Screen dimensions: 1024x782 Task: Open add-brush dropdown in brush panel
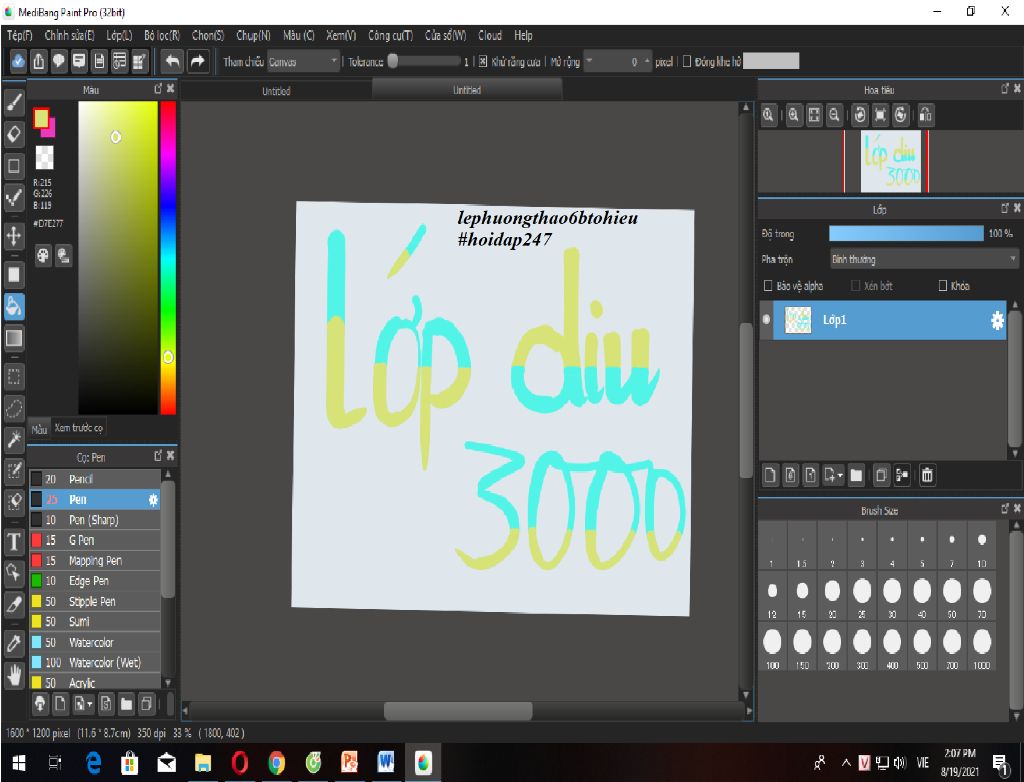90,704
